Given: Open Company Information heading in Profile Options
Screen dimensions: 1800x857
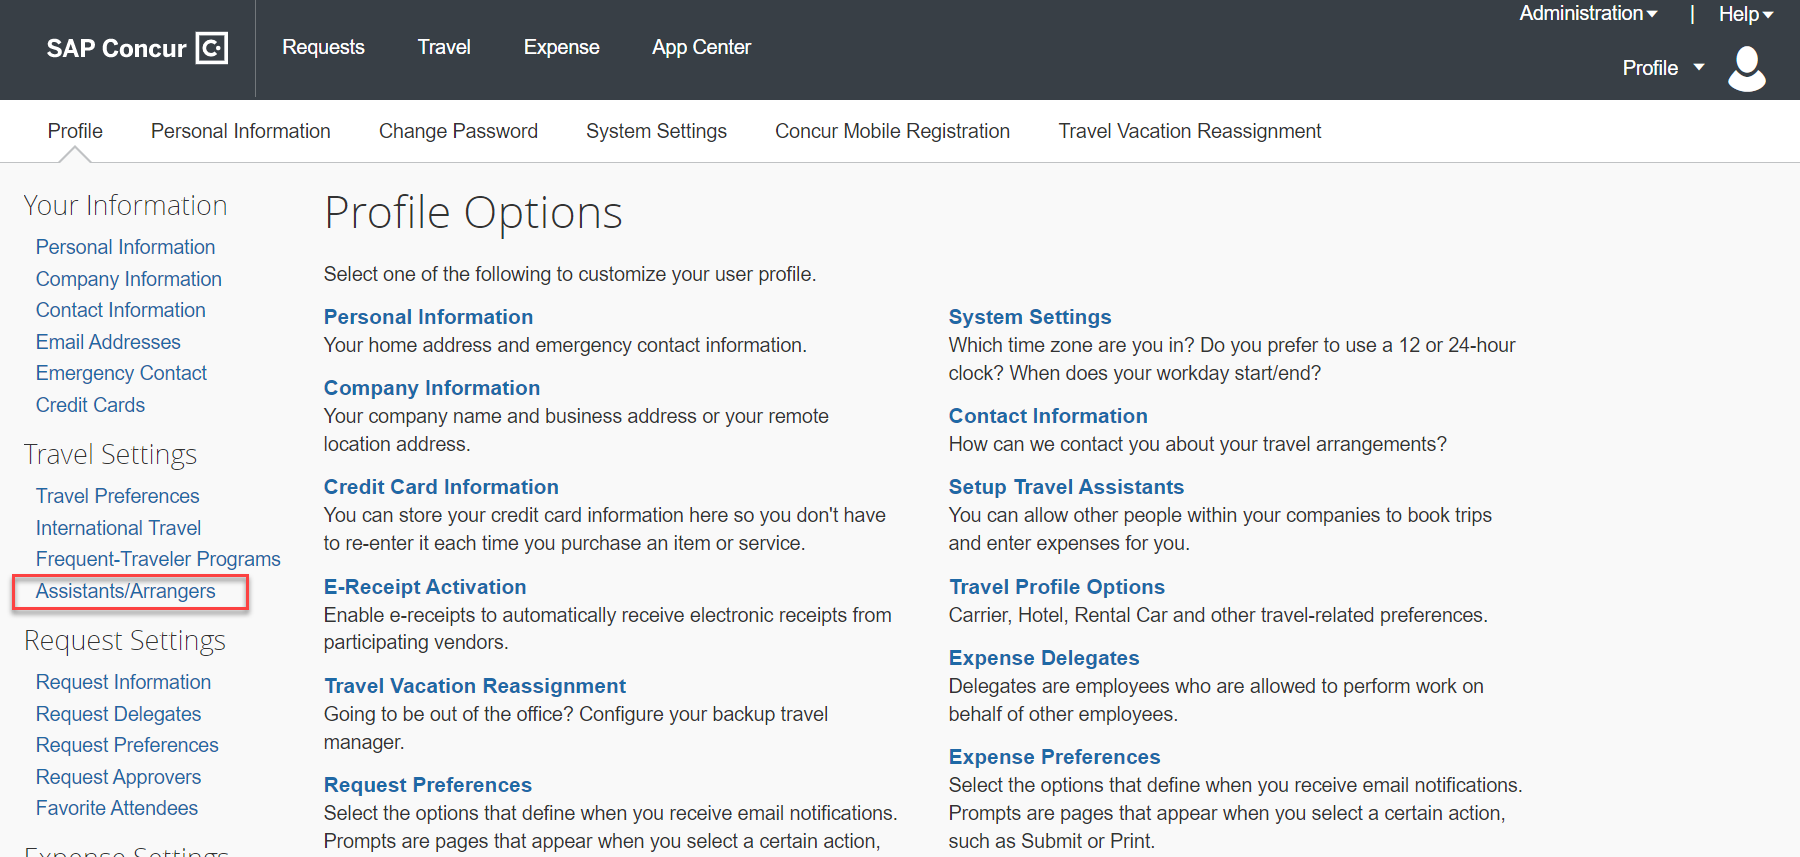Looking at the screenshot, I should [432, 388].
